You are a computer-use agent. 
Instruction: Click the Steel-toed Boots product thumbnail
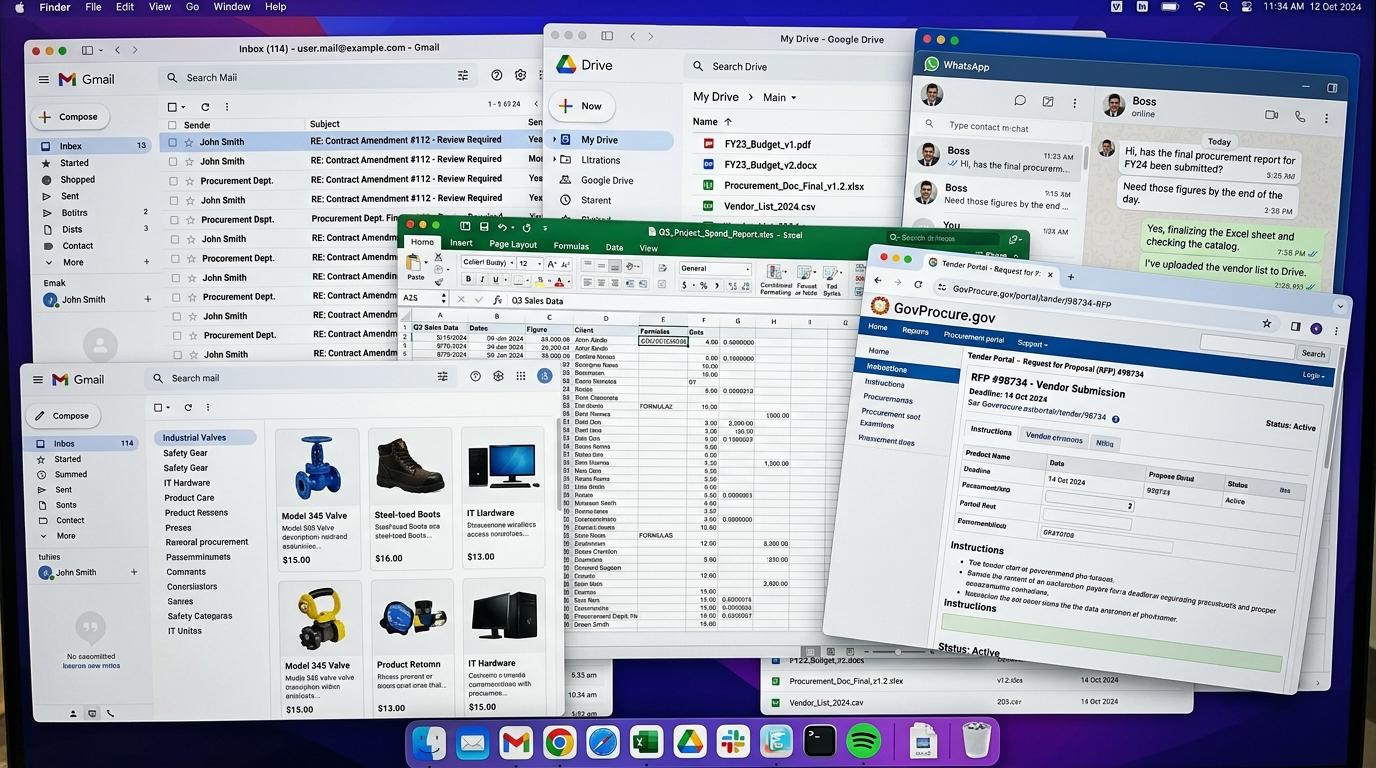pyautogui.click(x=410, y=468)
